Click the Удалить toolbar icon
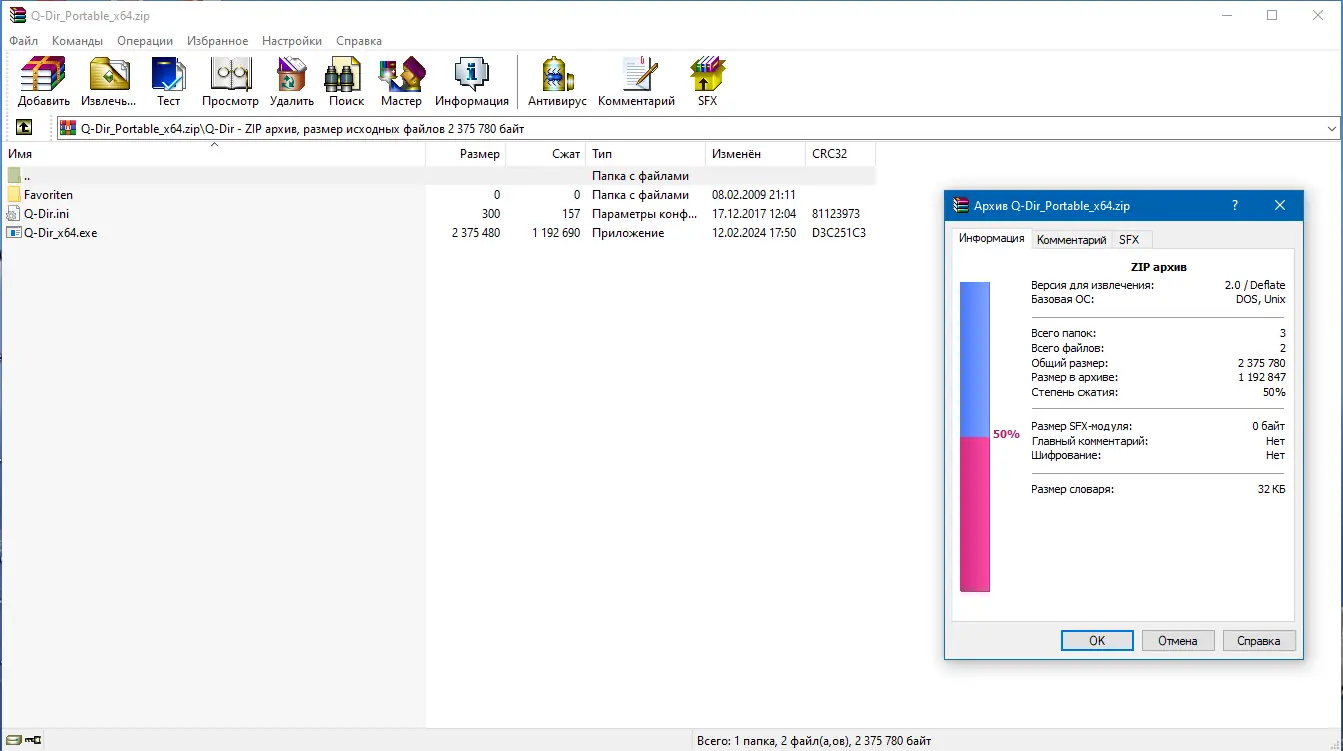1343x751 pixels. click(x=291, y=75)
